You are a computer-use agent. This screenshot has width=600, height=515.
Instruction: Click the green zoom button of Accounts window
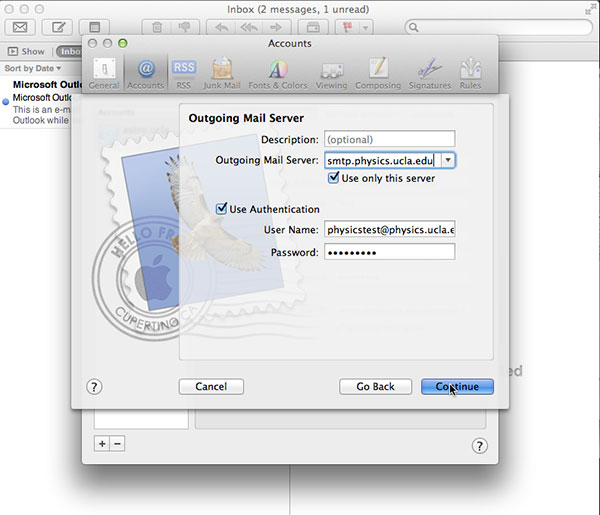pos(122,43)
